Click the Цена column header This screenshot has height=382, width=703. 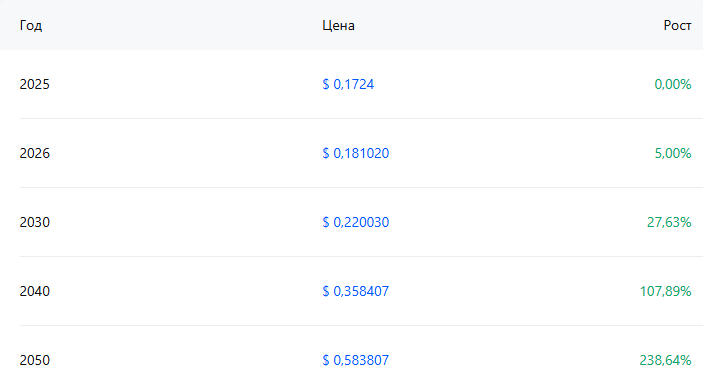click(x=338, y=26)
